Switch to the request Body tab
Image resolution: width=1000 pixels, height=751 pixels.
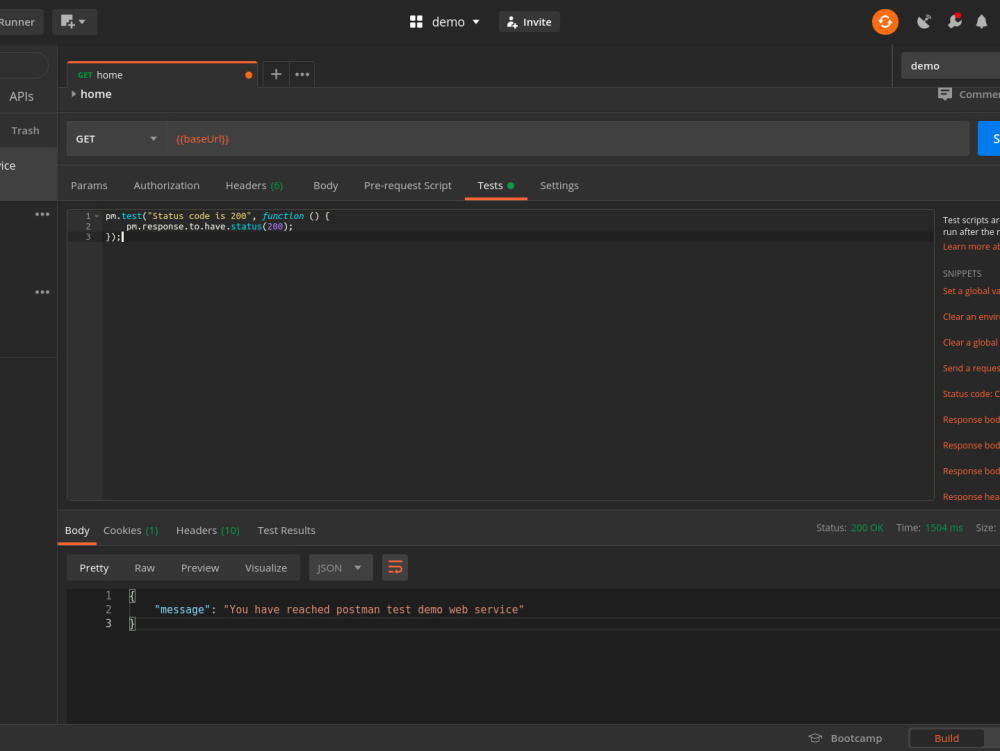[x=325, y=186]
